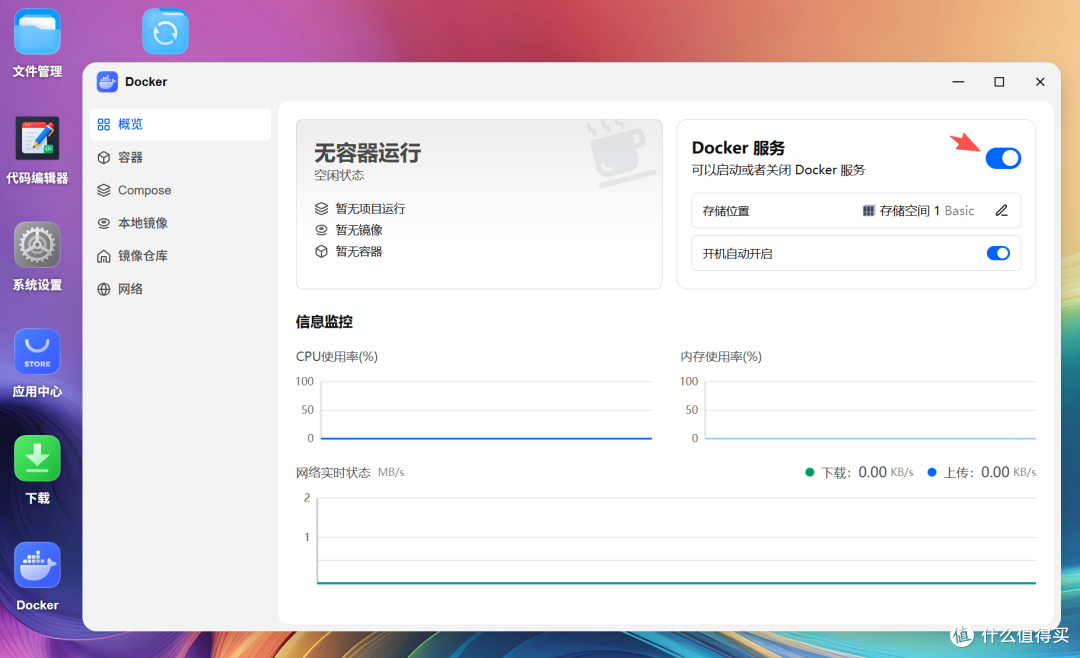Click the Compose layers icon in sidebar
This screenshot has height=658, width=1080.
coord(104,190)
